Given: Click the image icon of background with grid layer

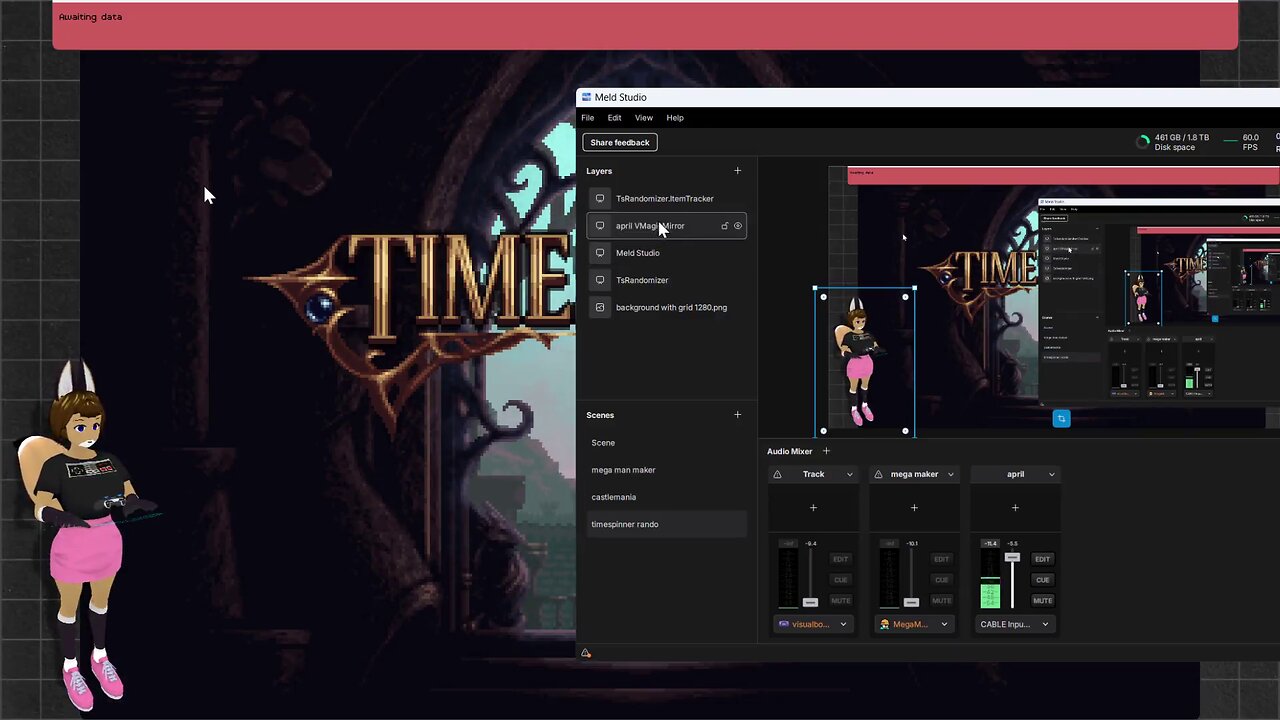Looking at the screenshot, I should (x=600, y=307).
